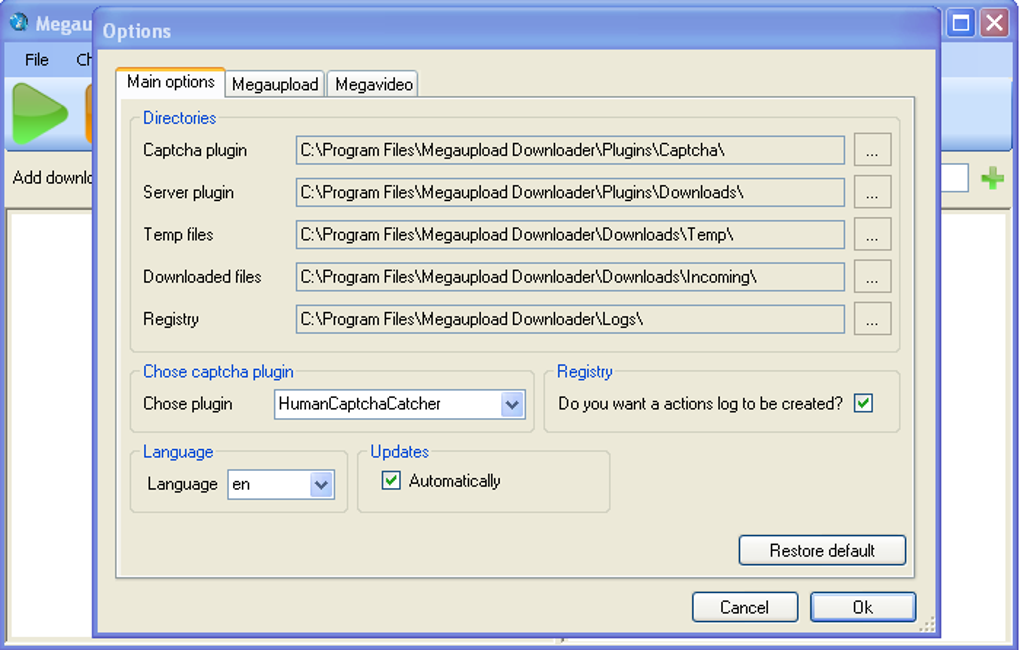The image size is (1020, 650).
Task: Open the Language selection dropdown
Action: [322, 484]
